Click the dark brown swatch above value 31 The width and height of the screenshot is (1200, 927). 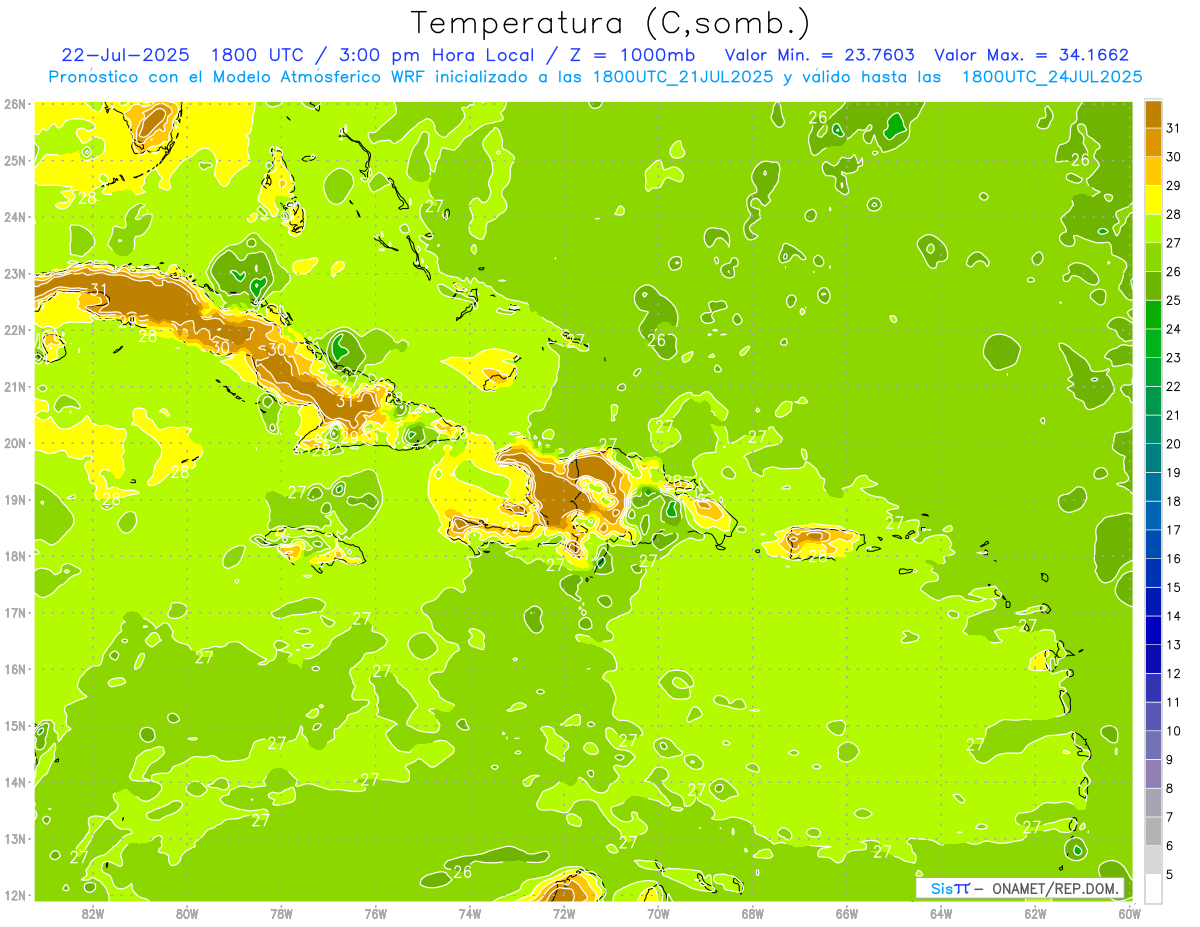pos(1154,114)
